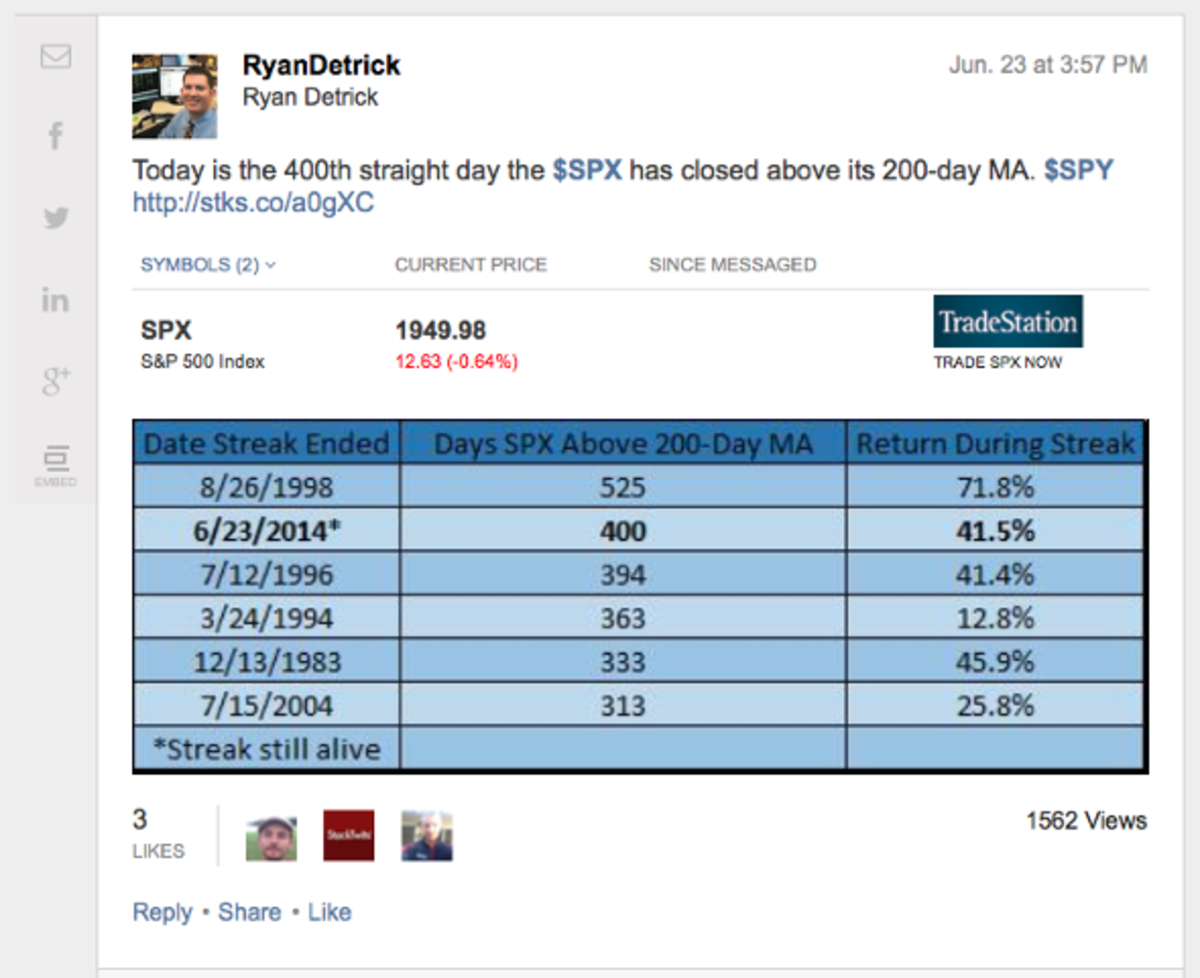Click Reply under the post
The width and height of the screenshot is (1200, 978).
162,912
